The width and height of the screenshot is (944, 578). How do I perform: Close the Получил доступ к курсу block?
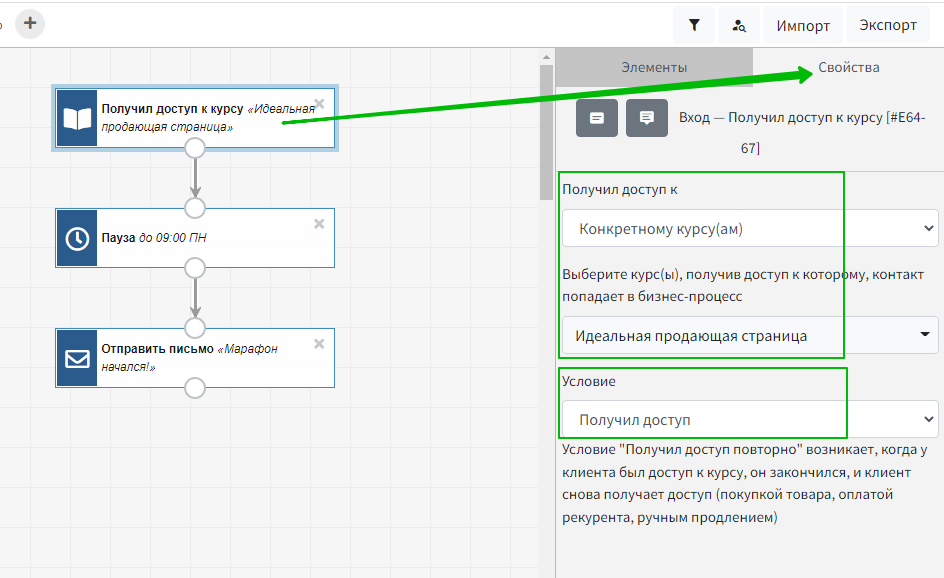[319, 103]
